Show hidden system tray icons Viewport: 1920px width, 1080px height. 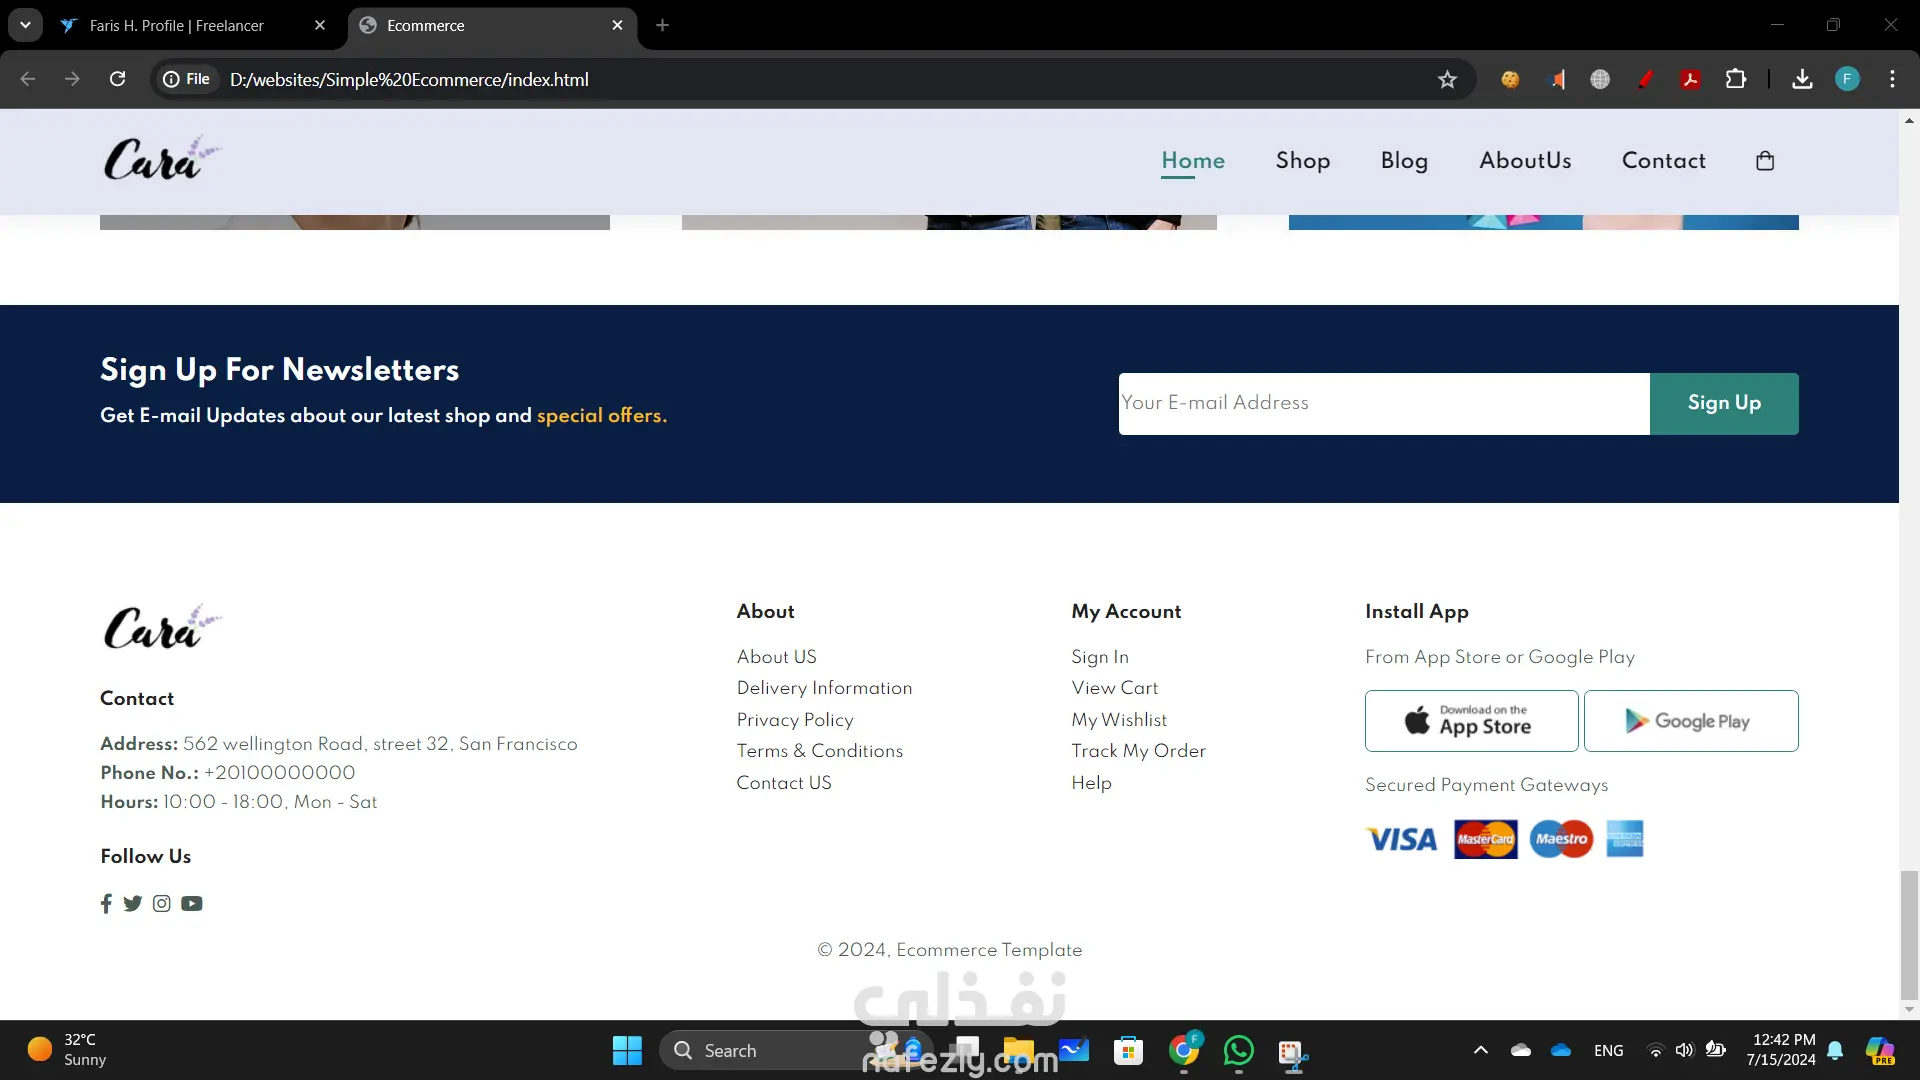pos(1481,1050)
